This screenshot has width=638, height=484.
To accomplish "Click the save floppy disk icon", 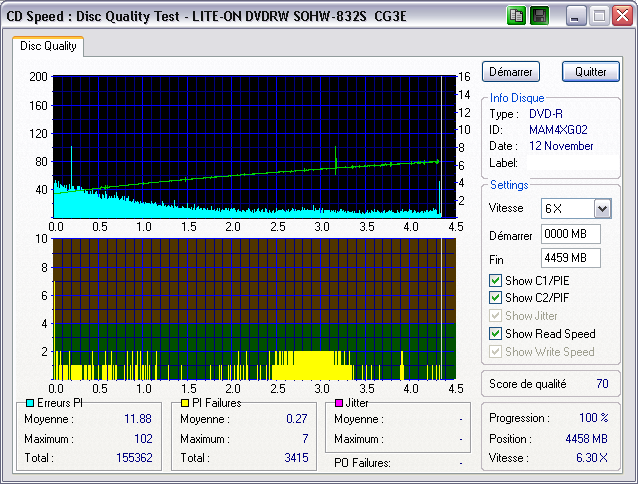I will point(540,16).
